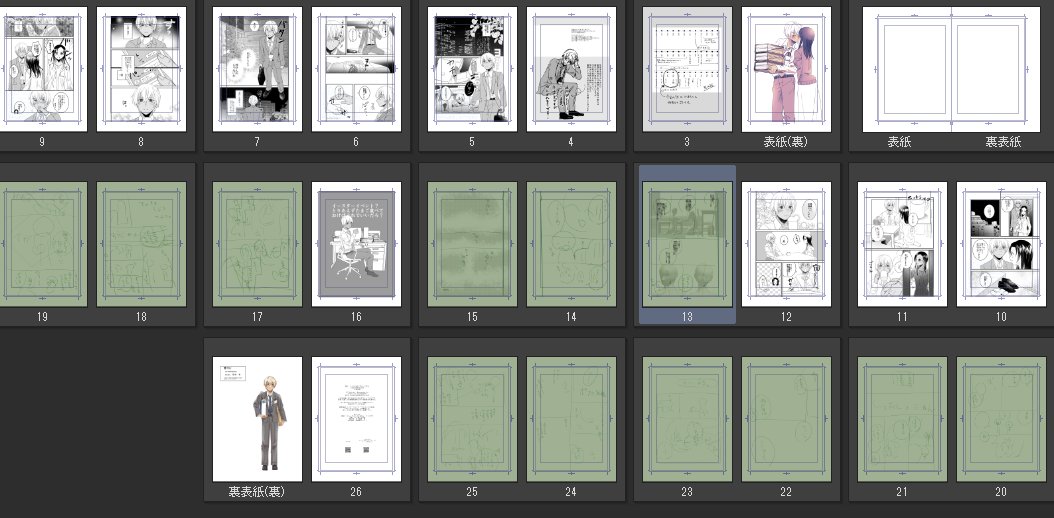Select page 25 draft thumbnail

tap(473, 419)
